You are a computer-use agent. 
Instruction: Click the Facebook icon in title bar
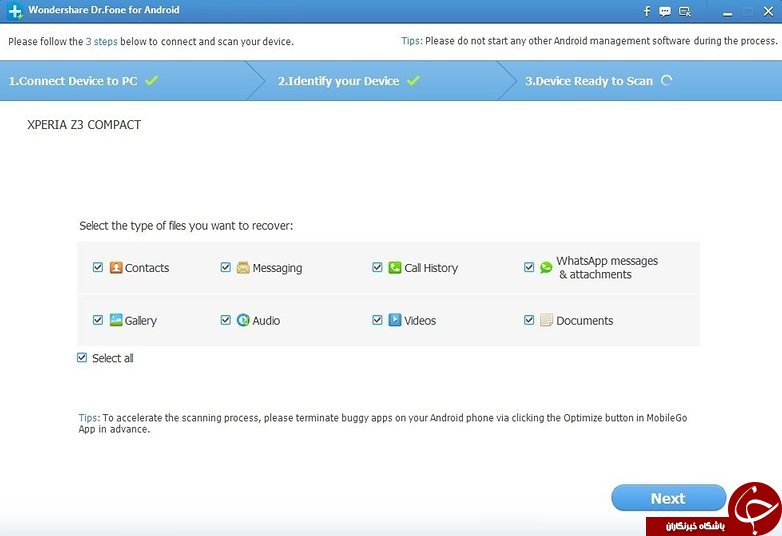(x=647, y=11)
